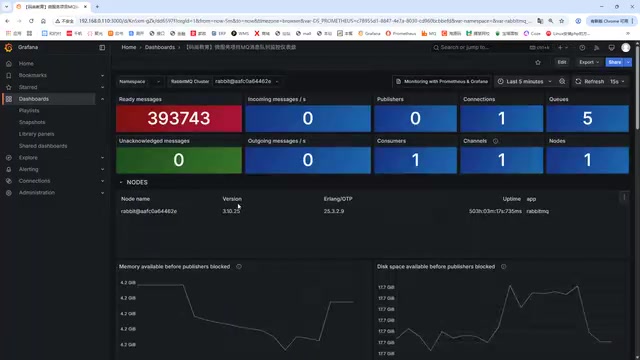640x360 pixels.
Task: Click the Alerting bell icon in sidebar
Action: pyautogui.click(x=9, y=169)
